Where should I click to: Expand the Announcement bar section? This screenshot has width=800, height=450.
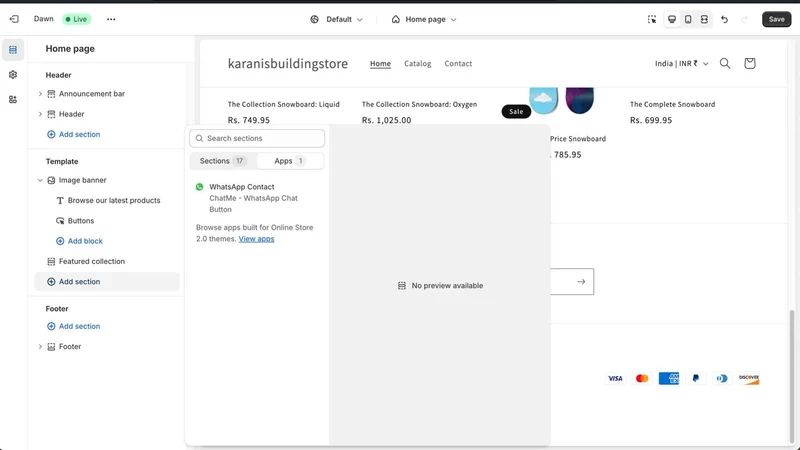point(40,94)
